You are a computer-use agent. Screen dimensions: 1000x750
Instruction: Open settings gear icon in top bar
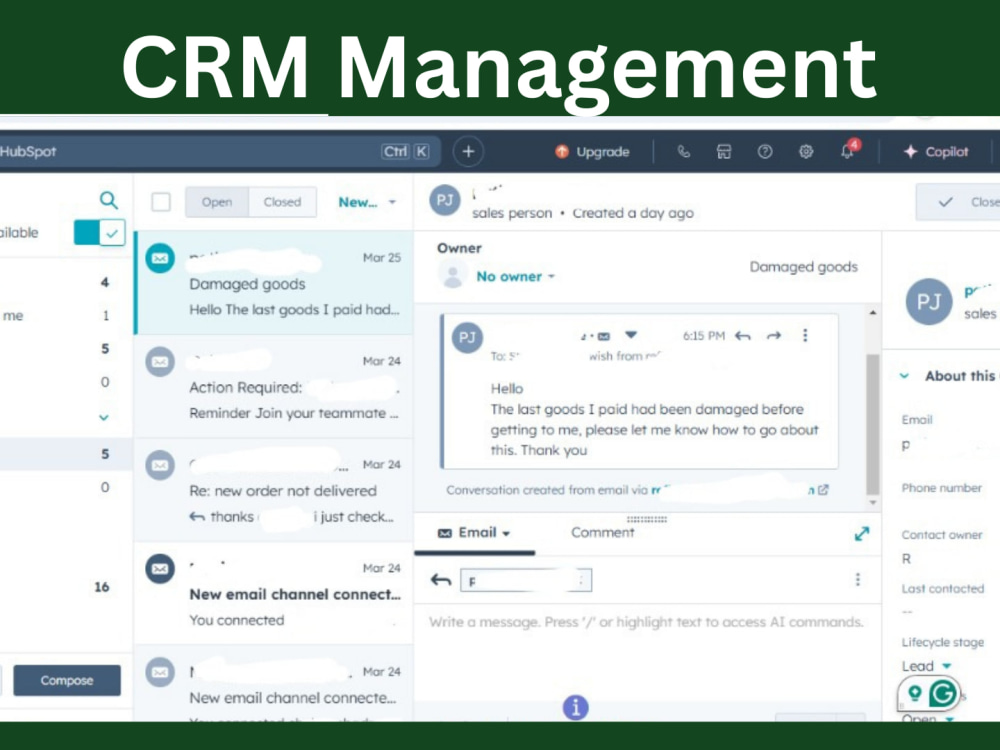click(x=806, y=152)
